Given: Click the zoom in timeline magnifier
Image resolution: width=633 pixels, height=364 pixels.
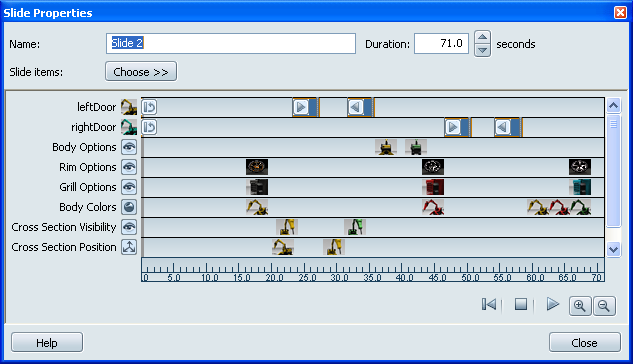Looking at the screenshot, I should pos(580,306).
